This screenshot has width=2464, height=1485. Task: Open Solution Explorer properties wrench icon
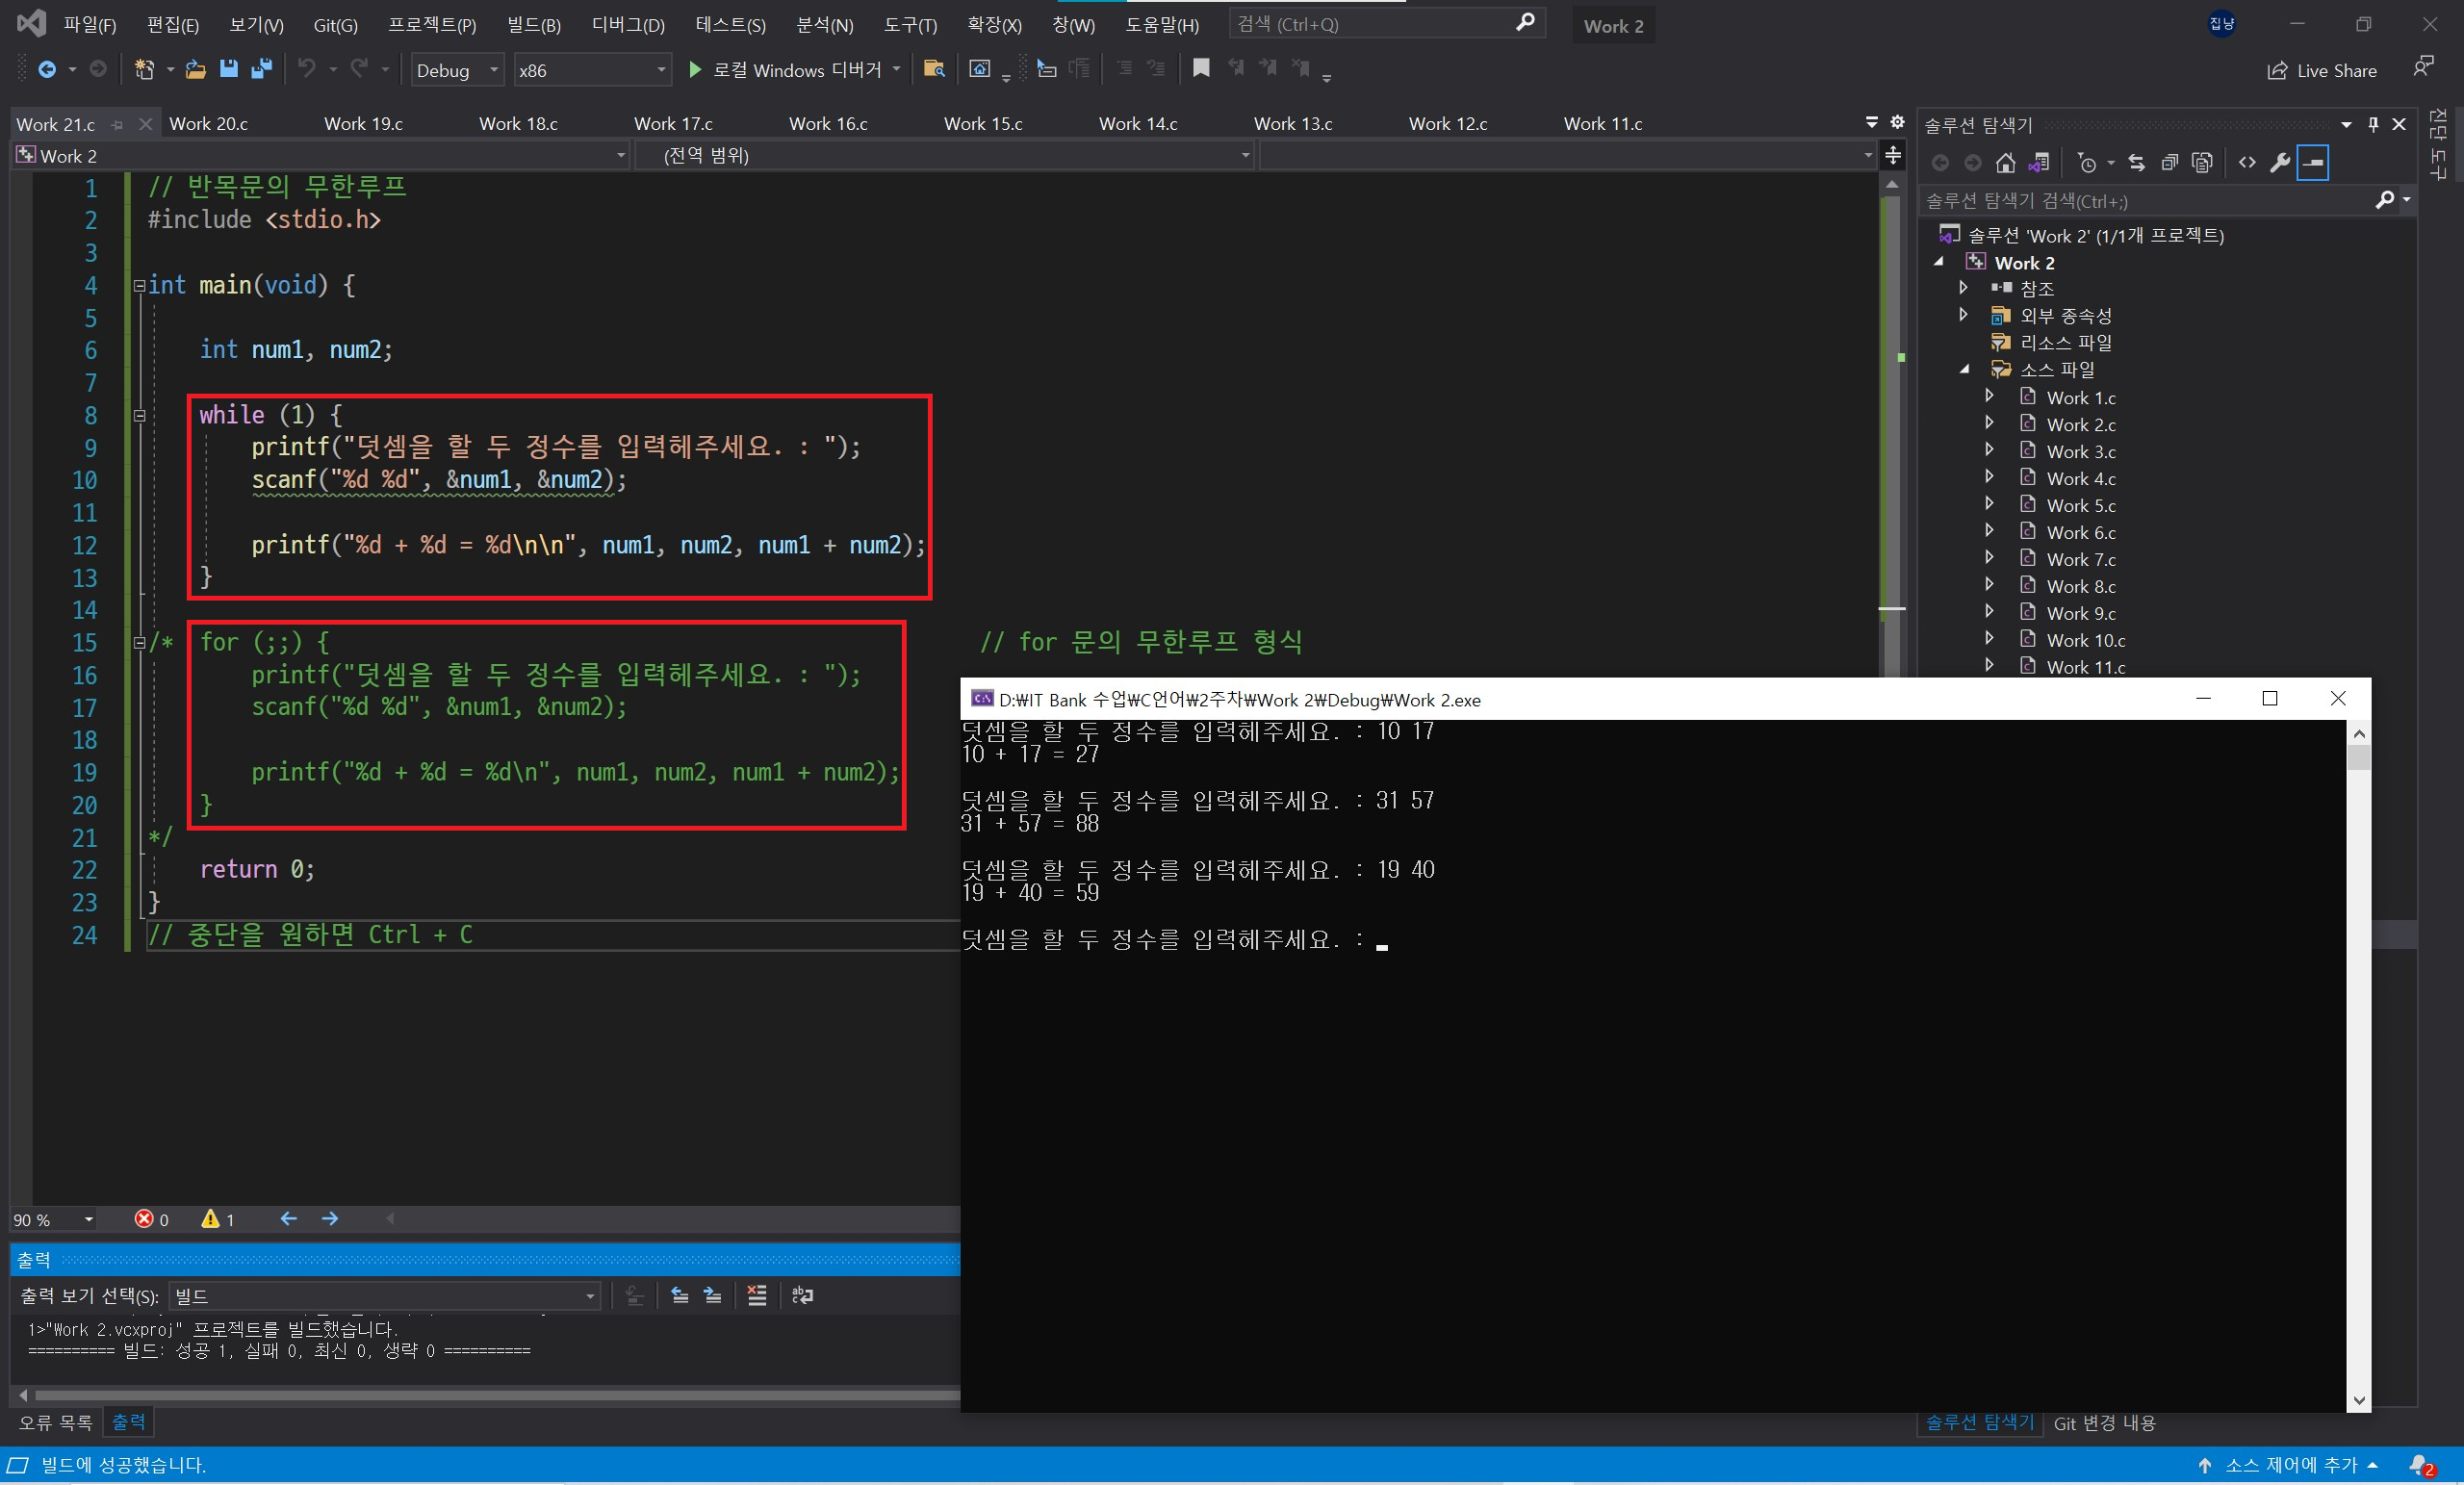tap(2280, 163)
